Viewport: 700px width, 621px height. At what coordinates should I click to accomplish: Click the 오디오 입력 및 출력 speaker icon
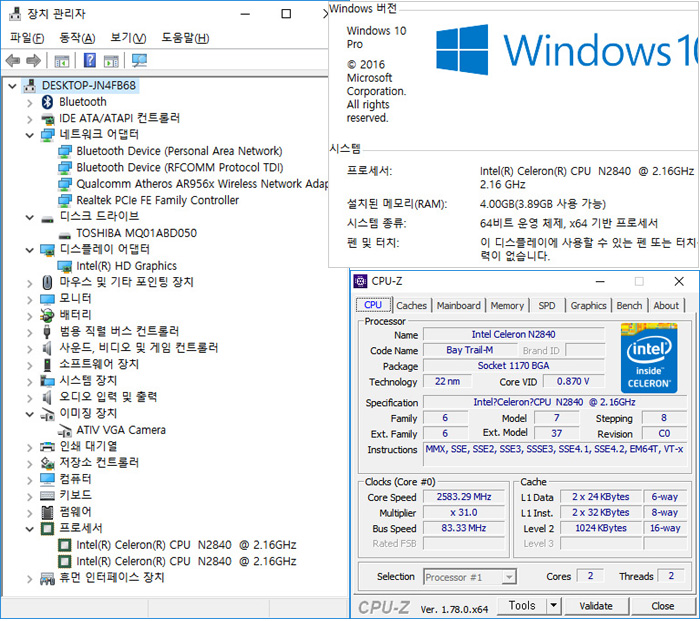[x=47, y=397]
